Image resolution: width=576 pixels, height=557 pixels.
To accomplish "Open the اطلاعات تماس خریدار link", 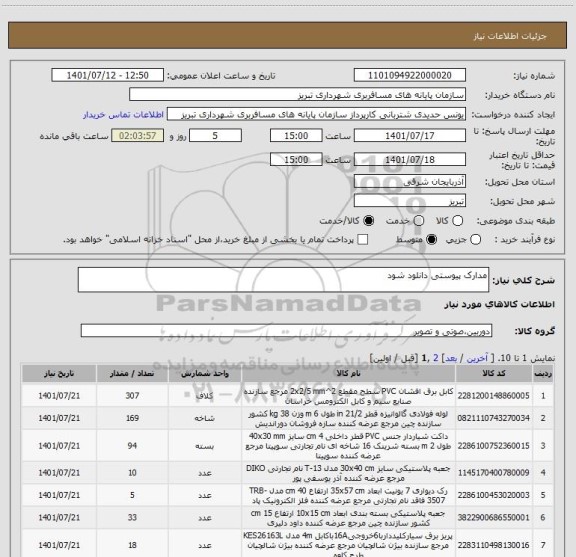I will pos(123,115).
